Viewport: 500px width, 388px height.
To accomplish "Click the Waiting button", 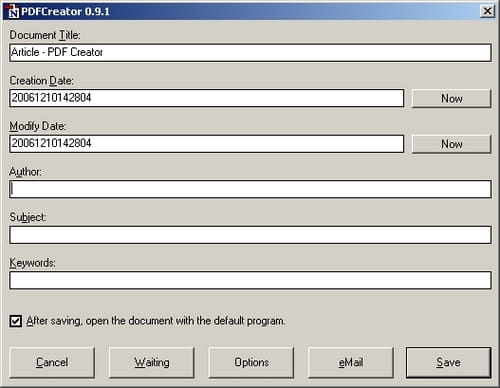I will coord(152,362).
